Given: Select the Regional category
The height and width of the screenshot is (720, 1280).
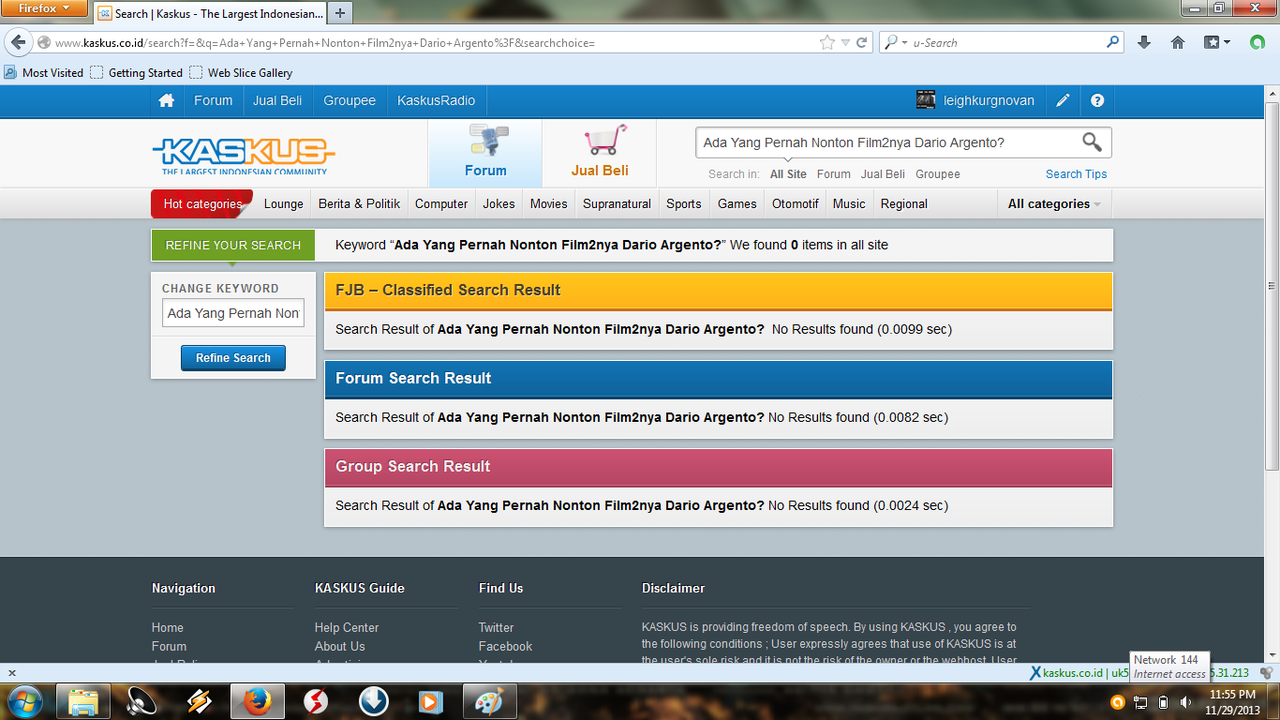Looking at the screenshot, I should coord(904,204).
